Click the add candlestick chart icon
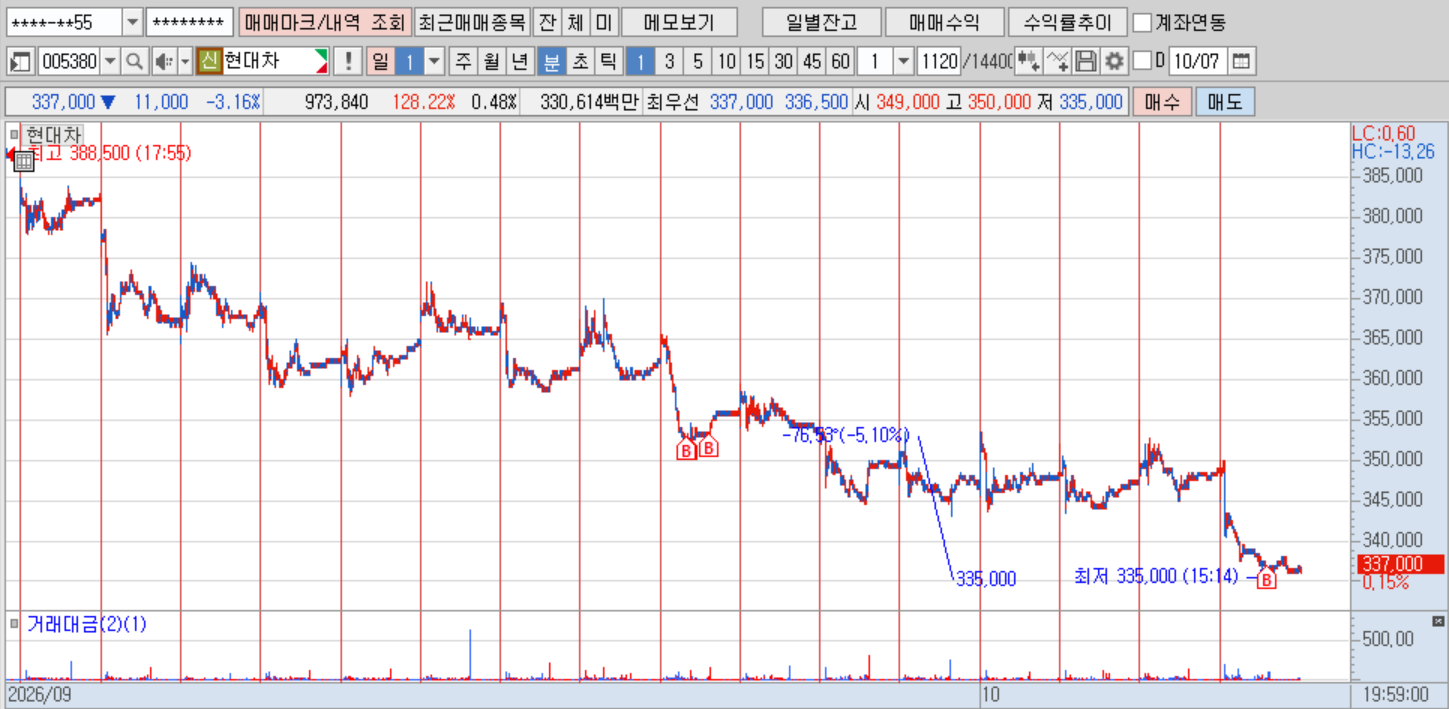Screen dimensions: 1449x709 coord(1029,61)
